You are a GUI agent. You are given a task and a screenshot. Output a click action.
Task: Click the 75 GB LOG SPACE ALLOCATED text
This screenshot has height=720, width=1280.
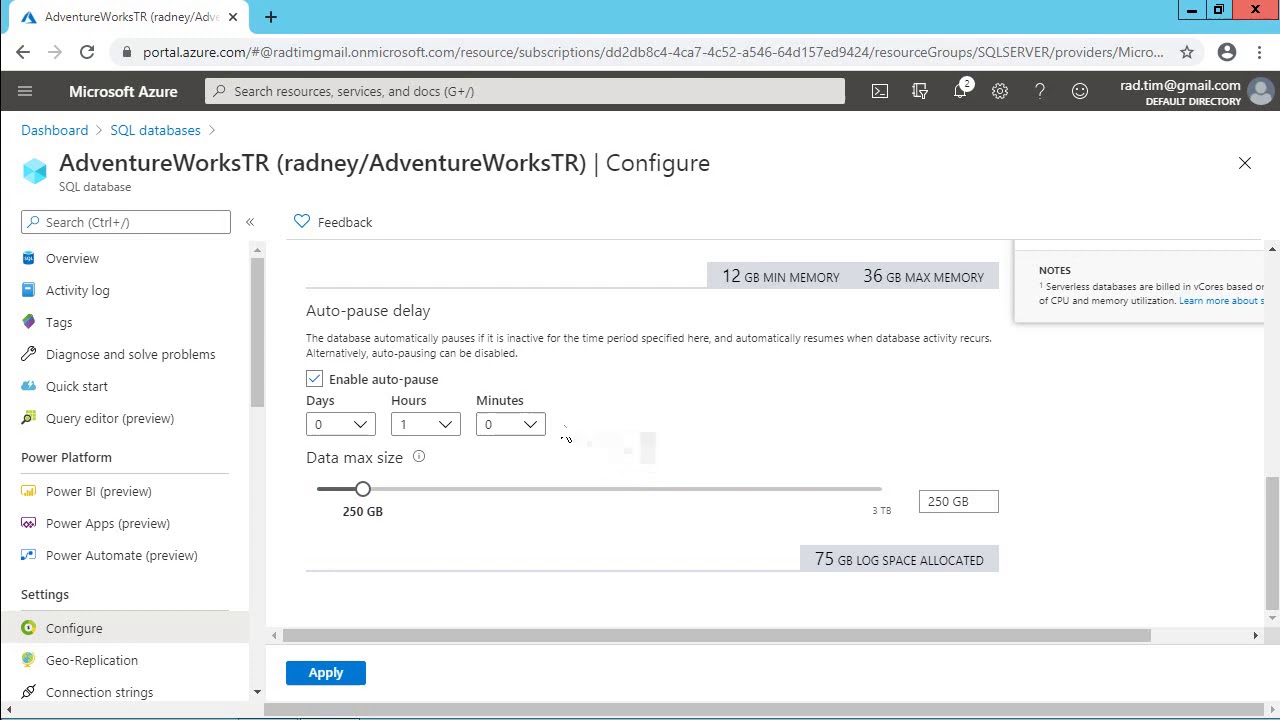(899, 560)
